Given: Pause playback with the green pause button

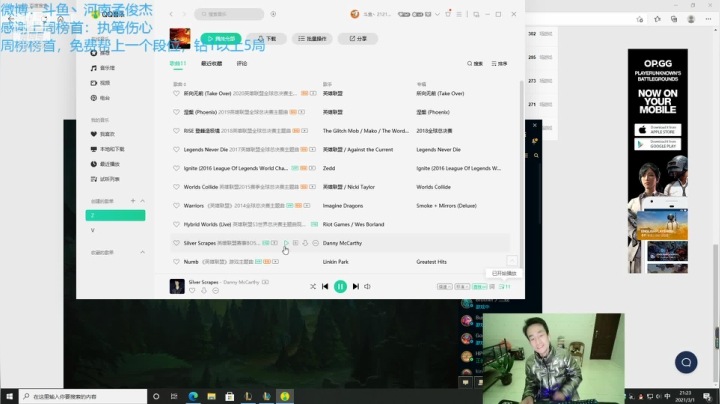Looking at the screenshot, I should (340, 286).
